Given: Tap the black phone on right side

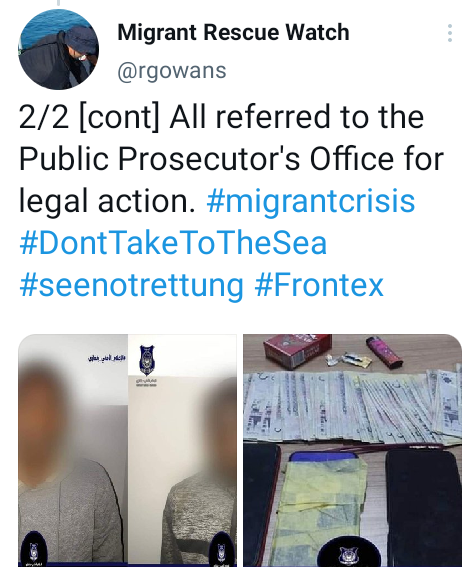Looking at the screenshot, I should point(423,507).
